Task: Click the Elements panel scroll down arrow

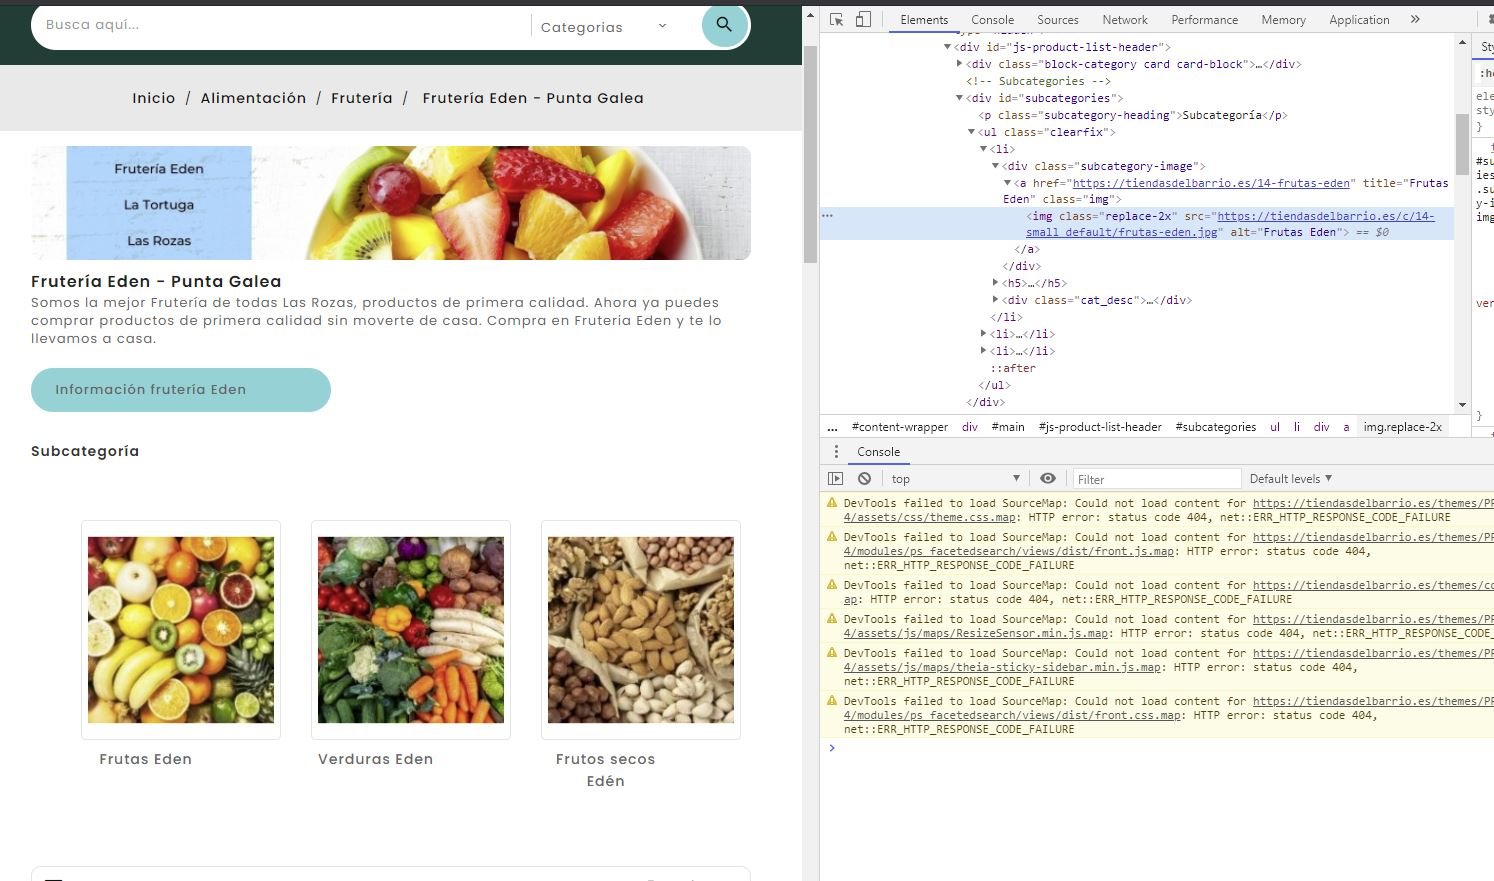Action: pos(1463,405)
